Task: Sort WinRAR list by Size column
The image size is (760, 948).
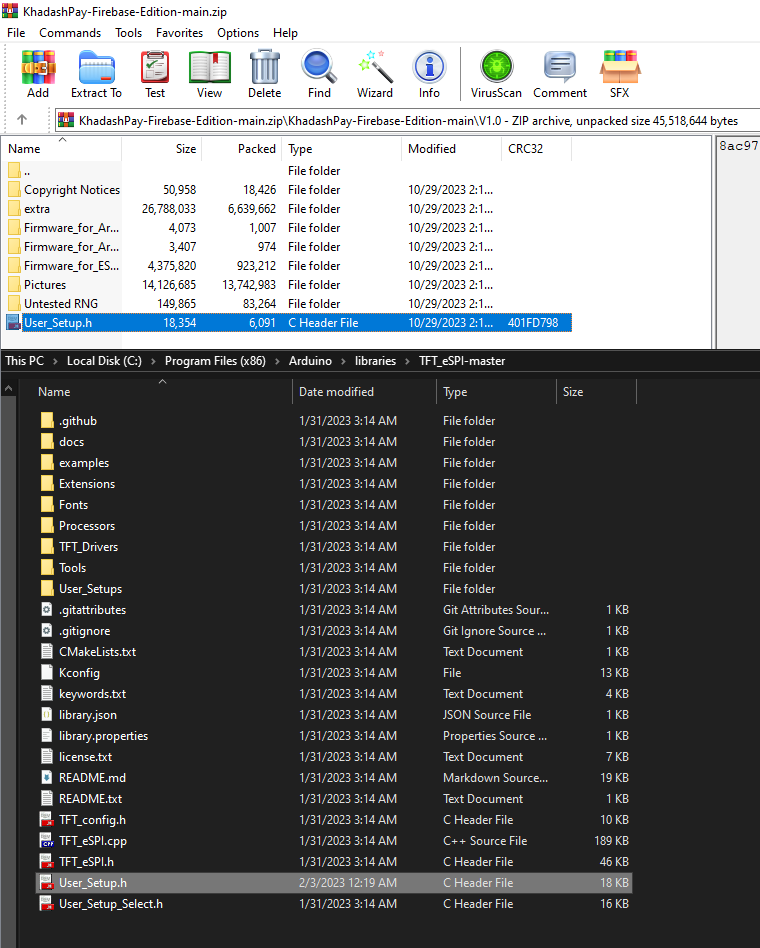Action: coord(161,149)
